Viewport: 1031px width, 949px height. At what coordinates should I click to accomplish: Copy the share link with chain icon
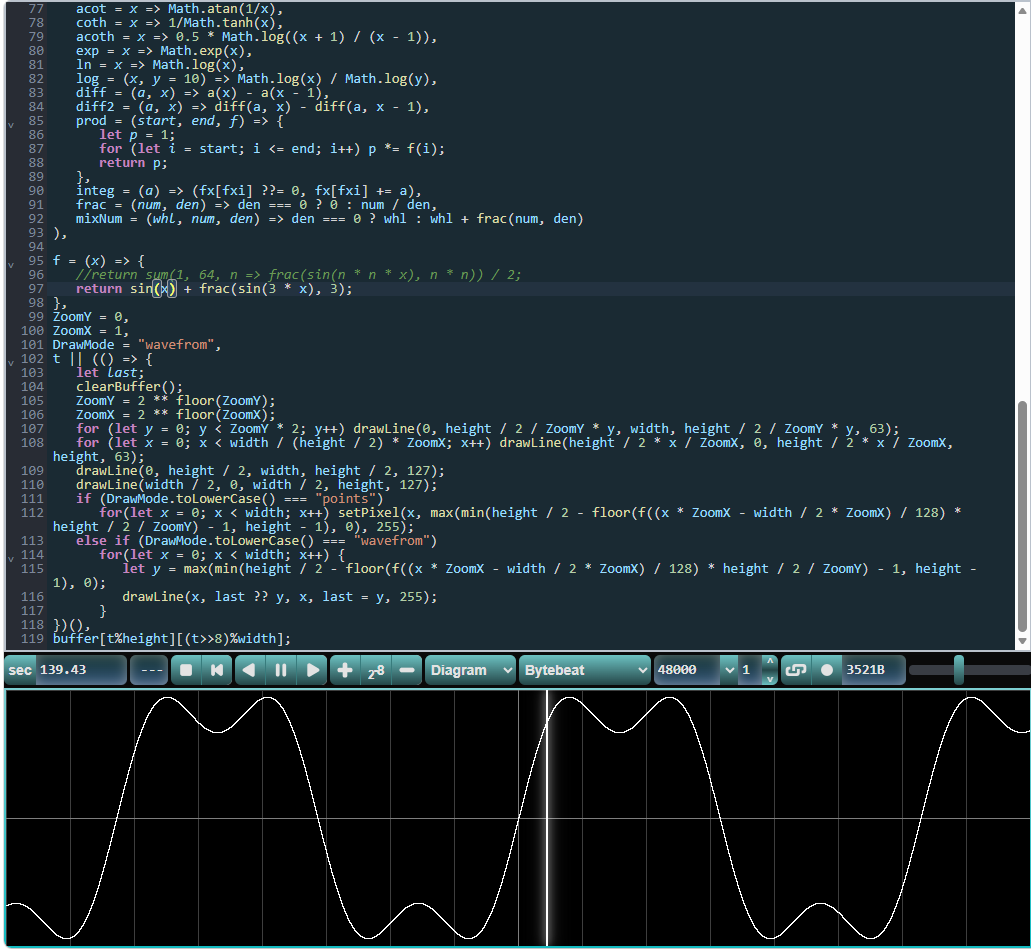tap(796, 670)
